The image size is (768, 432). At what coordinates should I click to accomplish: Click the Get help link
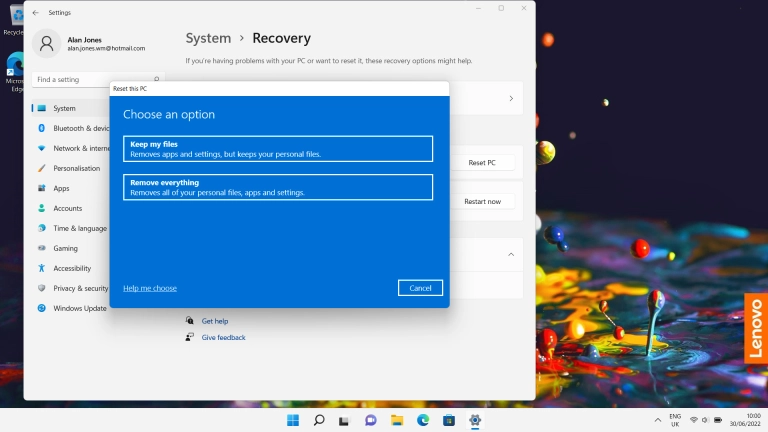(215, 321)
